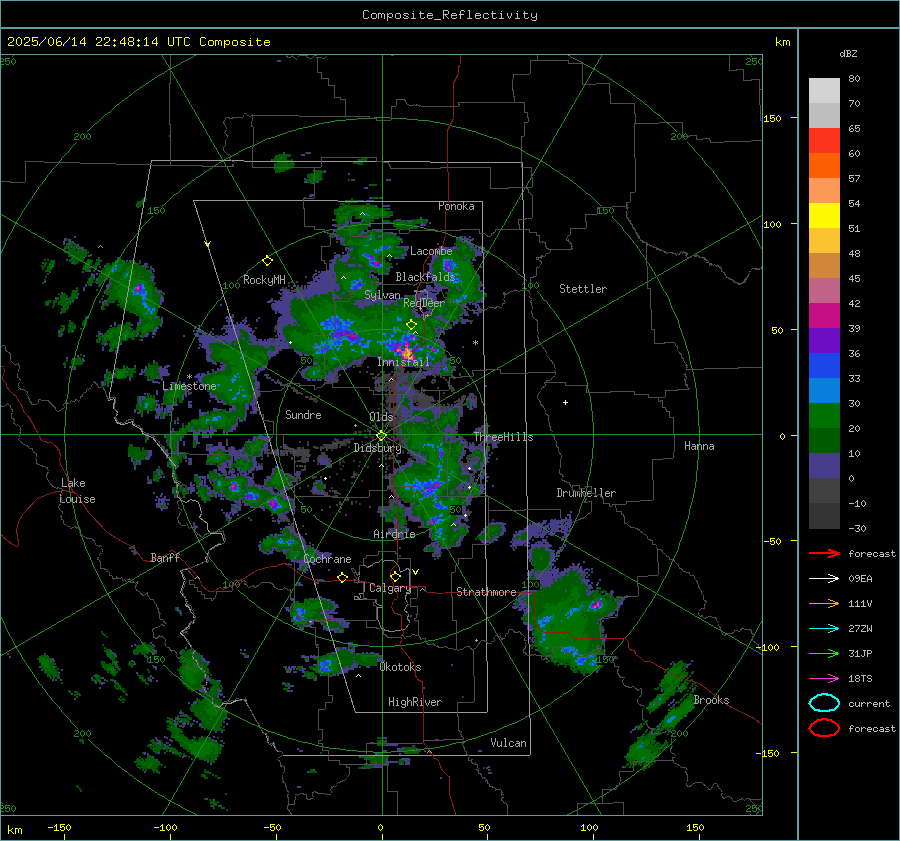The width and height of the screenshot is (900, 841).
Task: Click the Composite_Reflectivity title text
Action: (450, 15)
